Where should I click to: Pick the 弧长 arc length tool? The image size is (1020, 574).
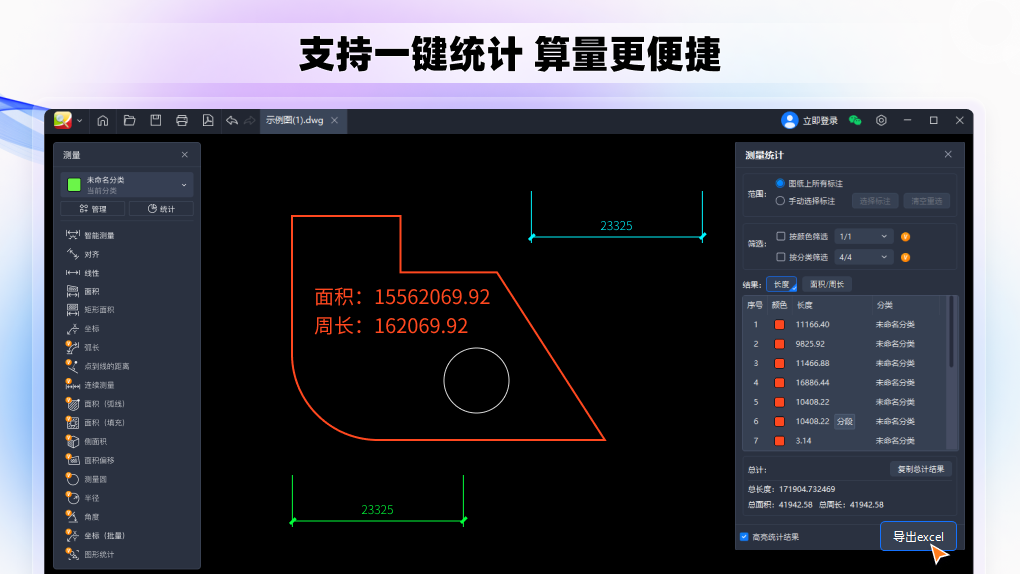click(x=91, y=347)
